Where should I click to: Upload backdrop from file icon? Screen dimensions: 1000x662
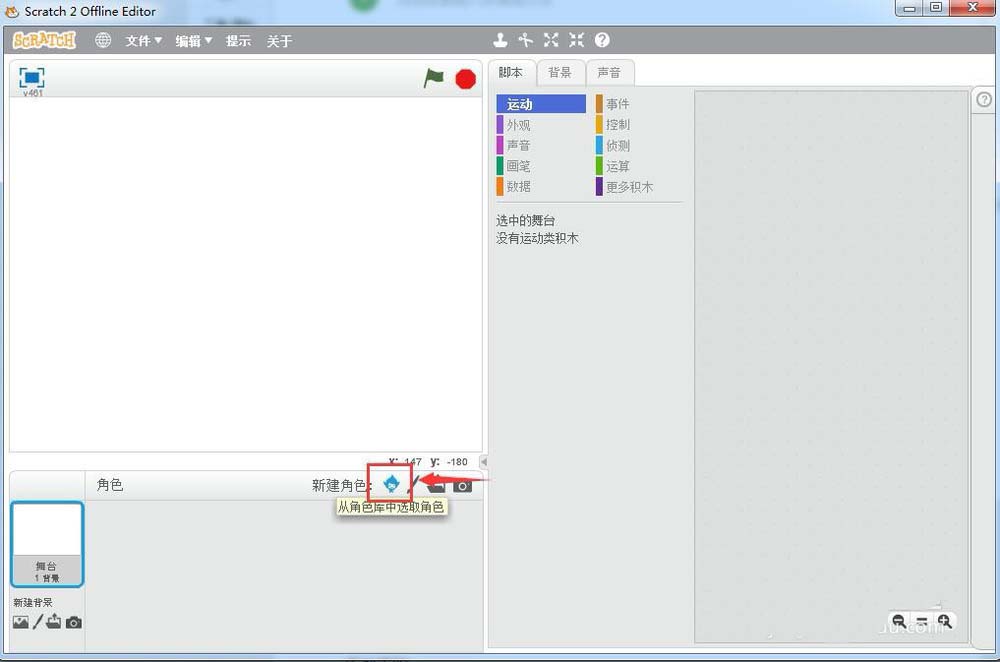tap(54, 621)
